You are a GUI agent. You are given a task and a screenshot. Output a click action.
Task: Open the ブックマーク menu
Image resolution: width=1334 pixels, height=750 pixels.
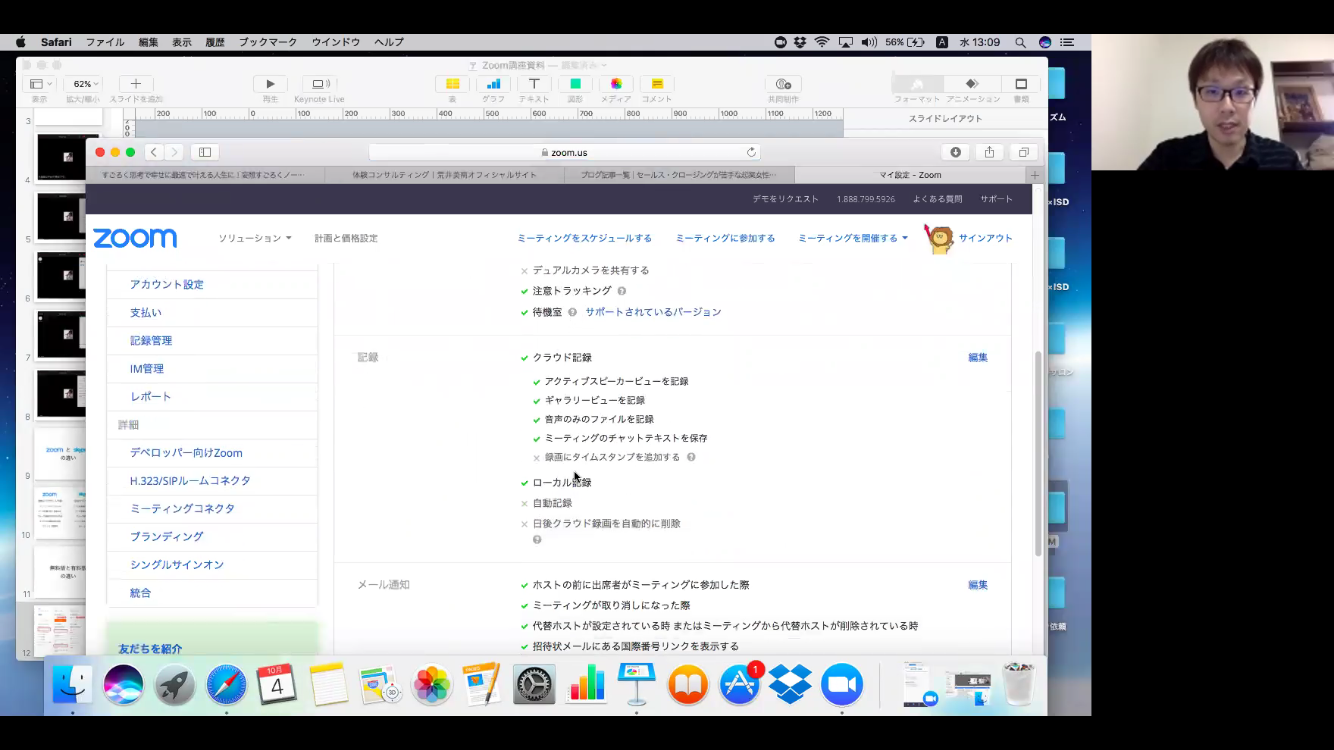pyautogui.click(x=268, y=42)
